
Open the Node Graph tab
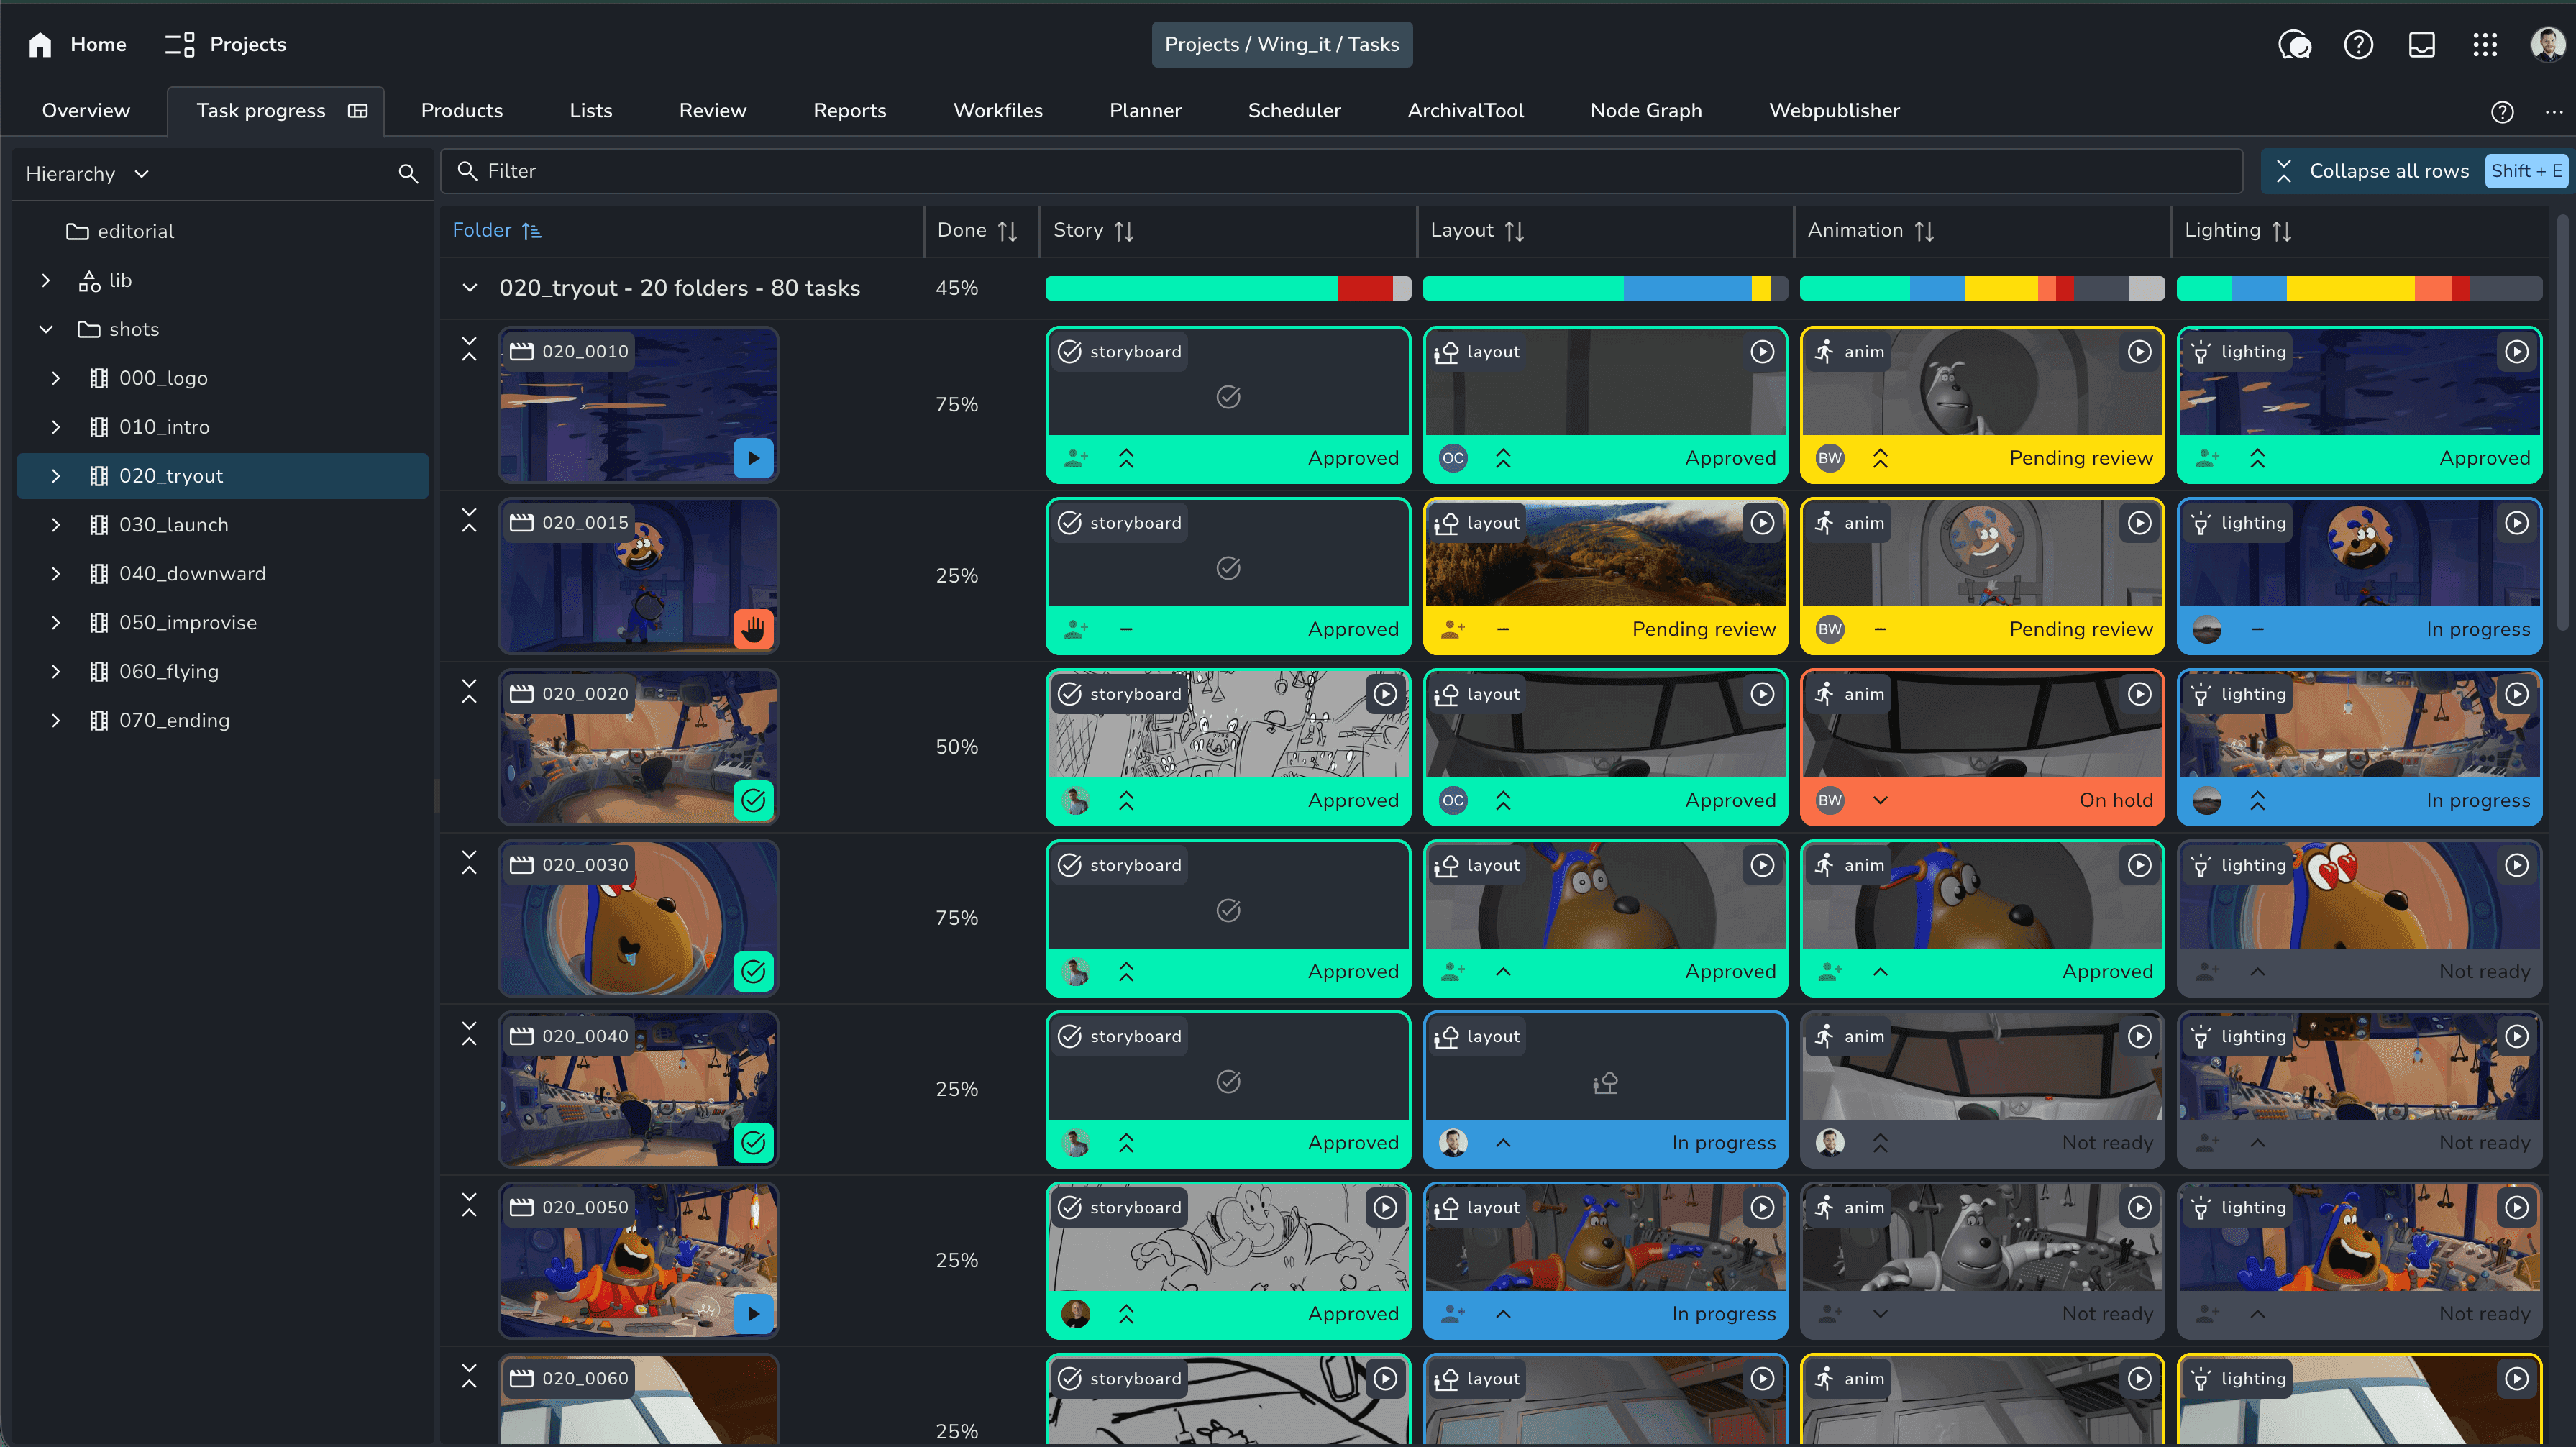(x=1645, y=111)
